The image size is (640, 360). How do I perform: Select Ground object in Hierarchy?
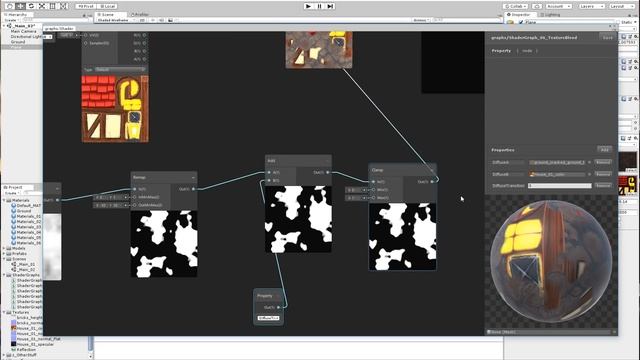(18, 42)
